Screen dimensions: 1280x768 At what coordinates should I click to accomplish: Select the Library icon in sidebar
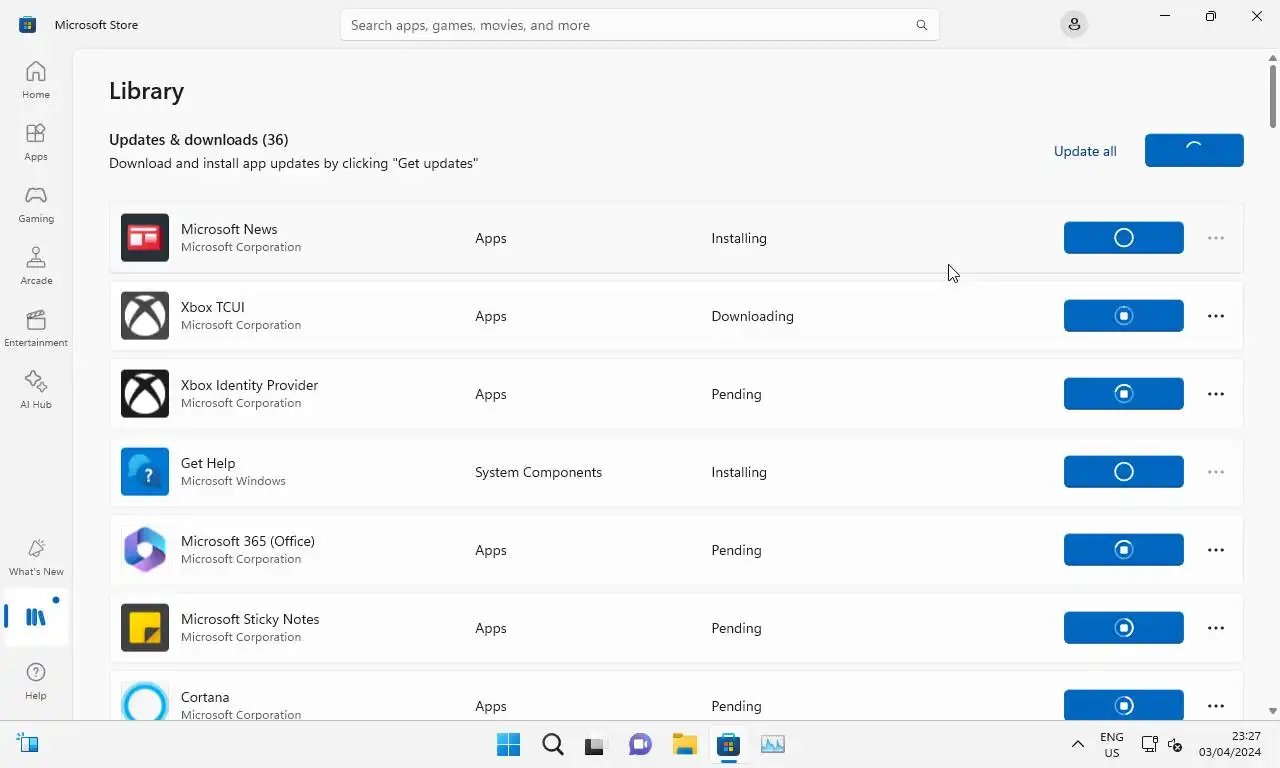click(x=36, y=617)
